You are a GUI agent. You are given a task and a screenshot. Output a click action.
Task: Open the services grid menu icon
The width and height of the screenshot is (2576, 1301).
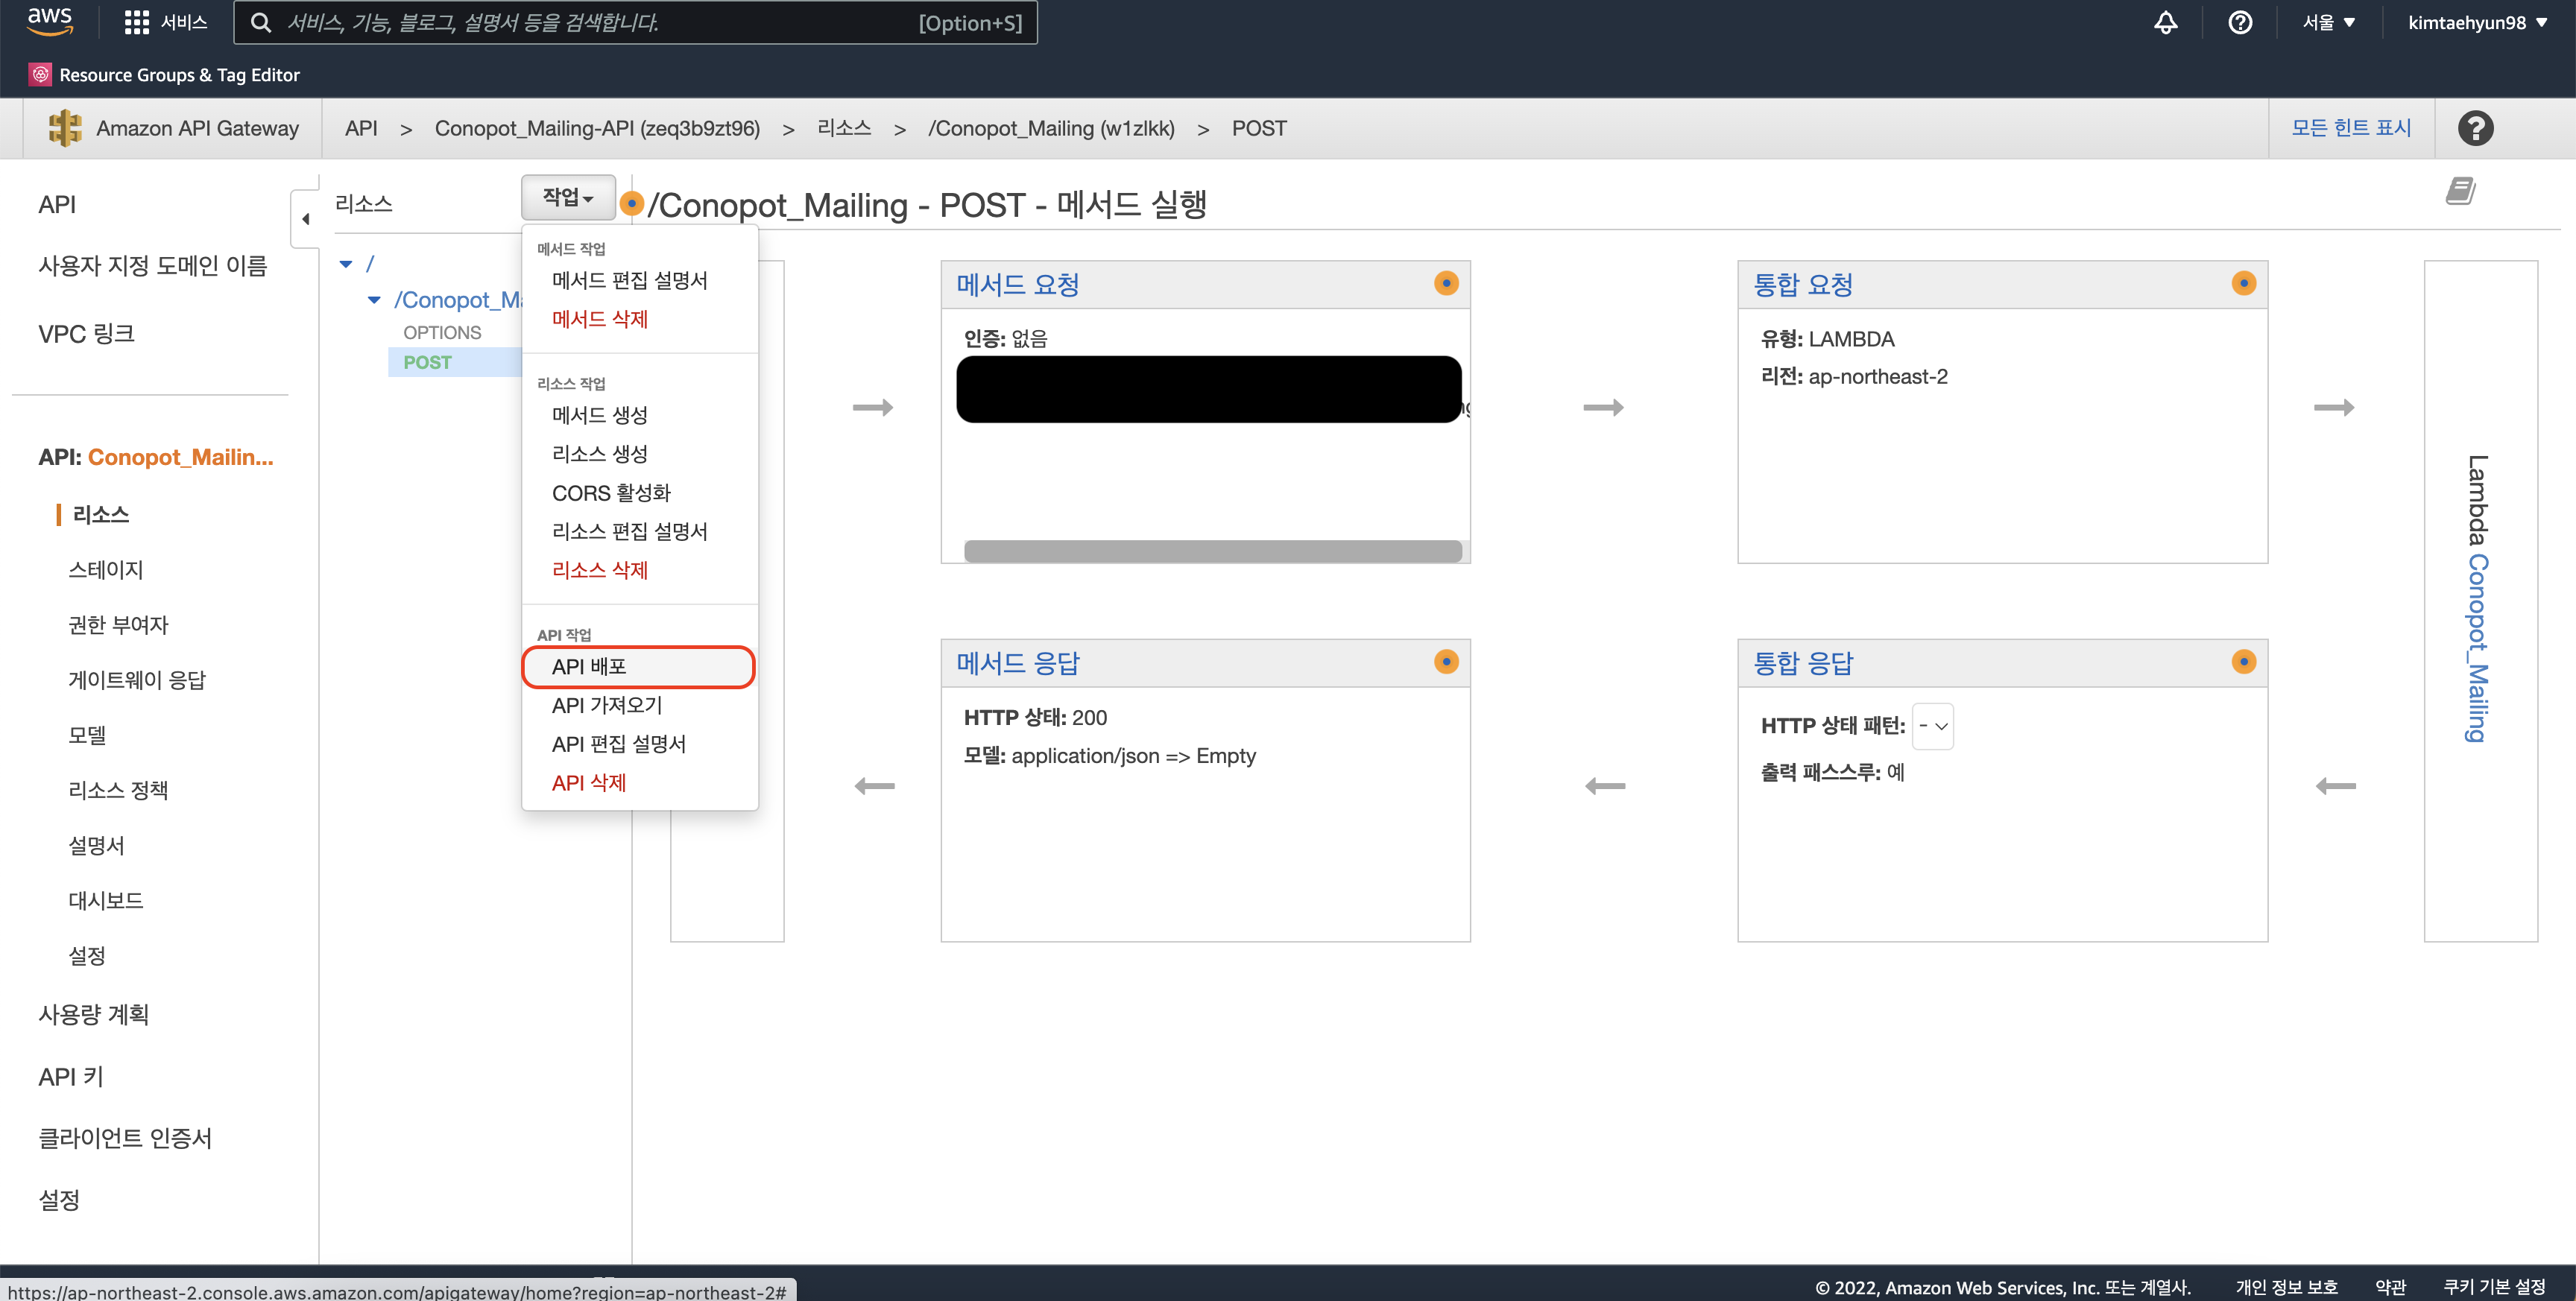point(136,22)
